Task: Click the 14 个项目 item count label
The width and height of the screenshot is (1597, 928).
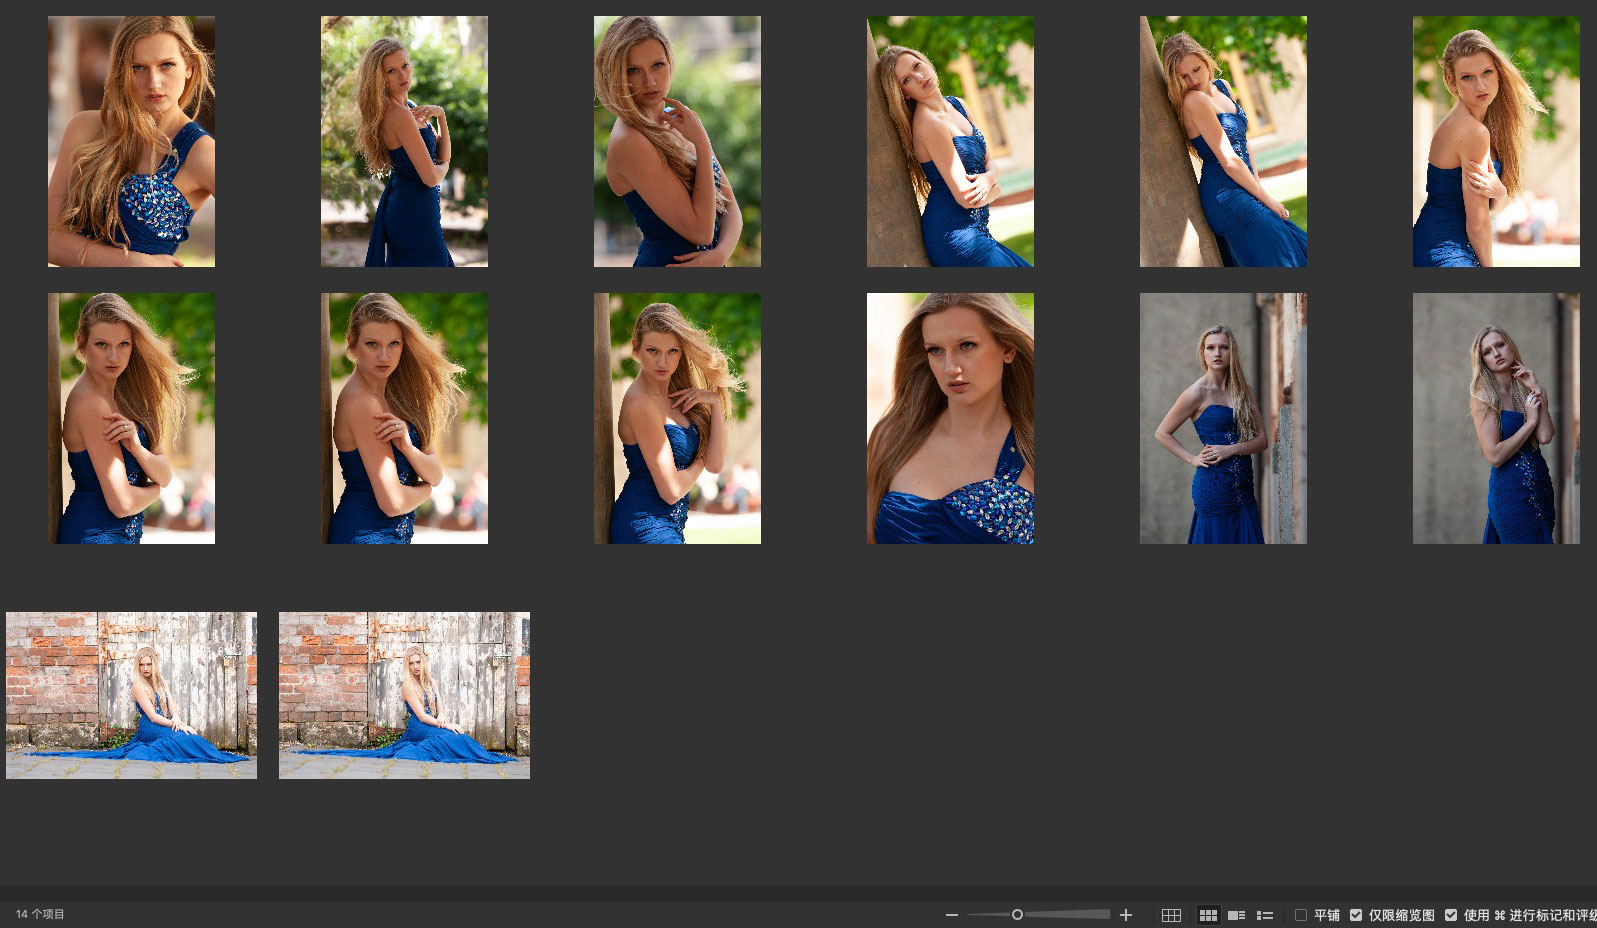Action: pos(40,914)
